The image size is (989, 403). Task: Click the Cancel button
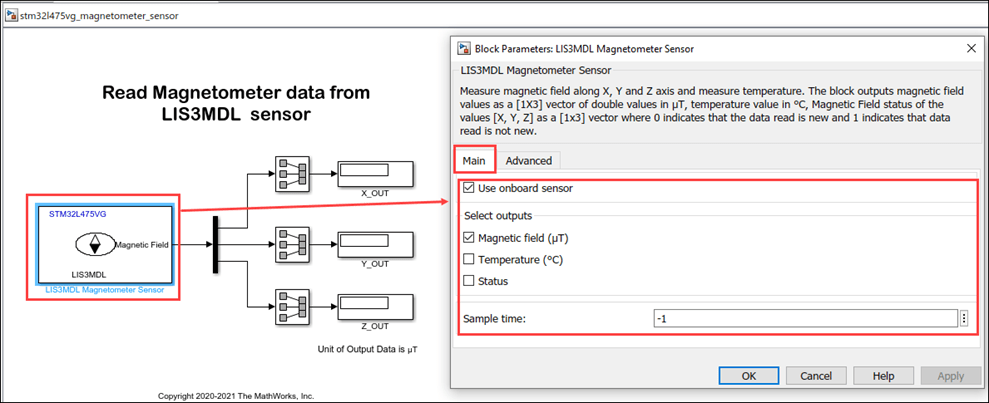click(x=816, y=375)
